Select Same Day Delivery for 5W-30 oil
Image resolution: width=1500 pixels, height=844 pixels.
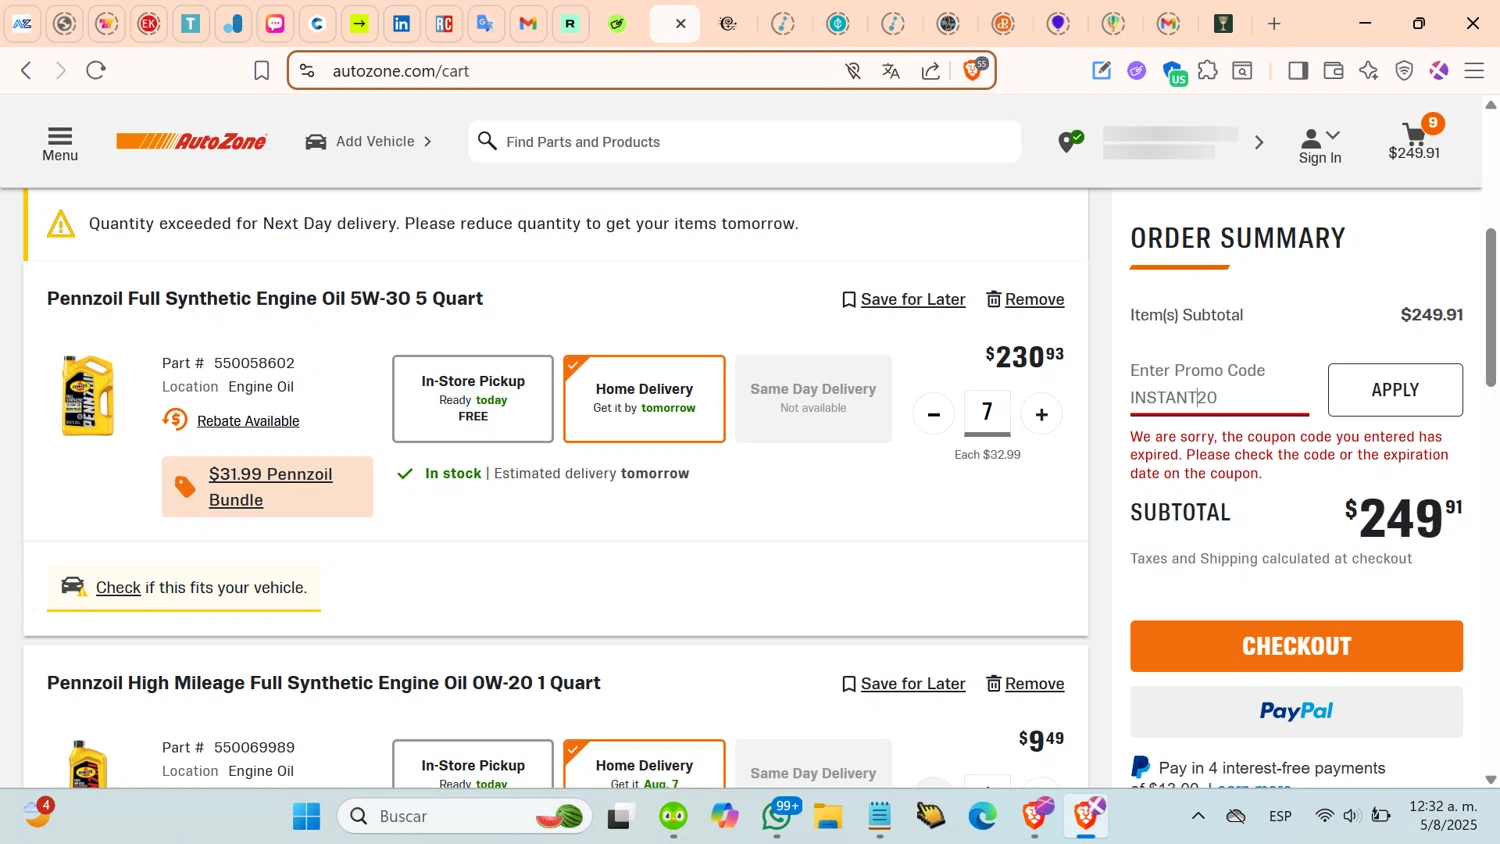813,398
